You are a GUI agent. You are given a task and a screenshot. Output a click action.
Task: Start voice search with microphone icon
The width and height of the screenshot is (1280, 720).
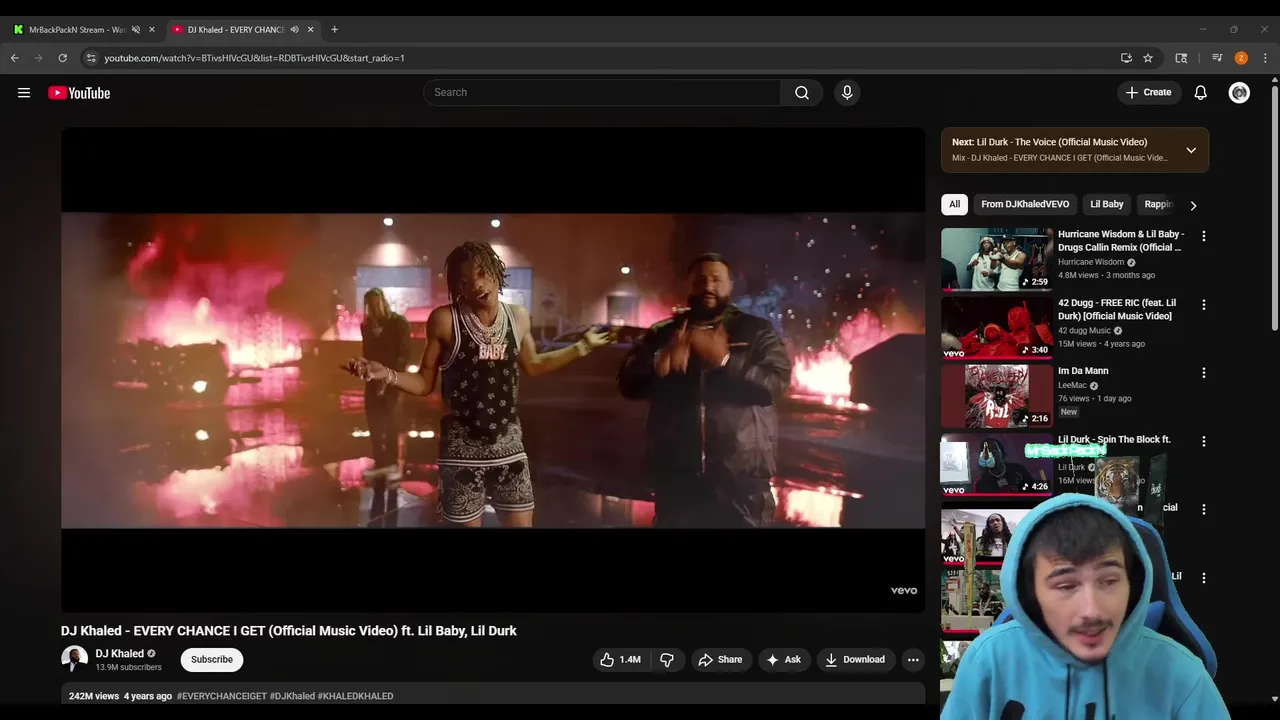[x=847, y=92]
